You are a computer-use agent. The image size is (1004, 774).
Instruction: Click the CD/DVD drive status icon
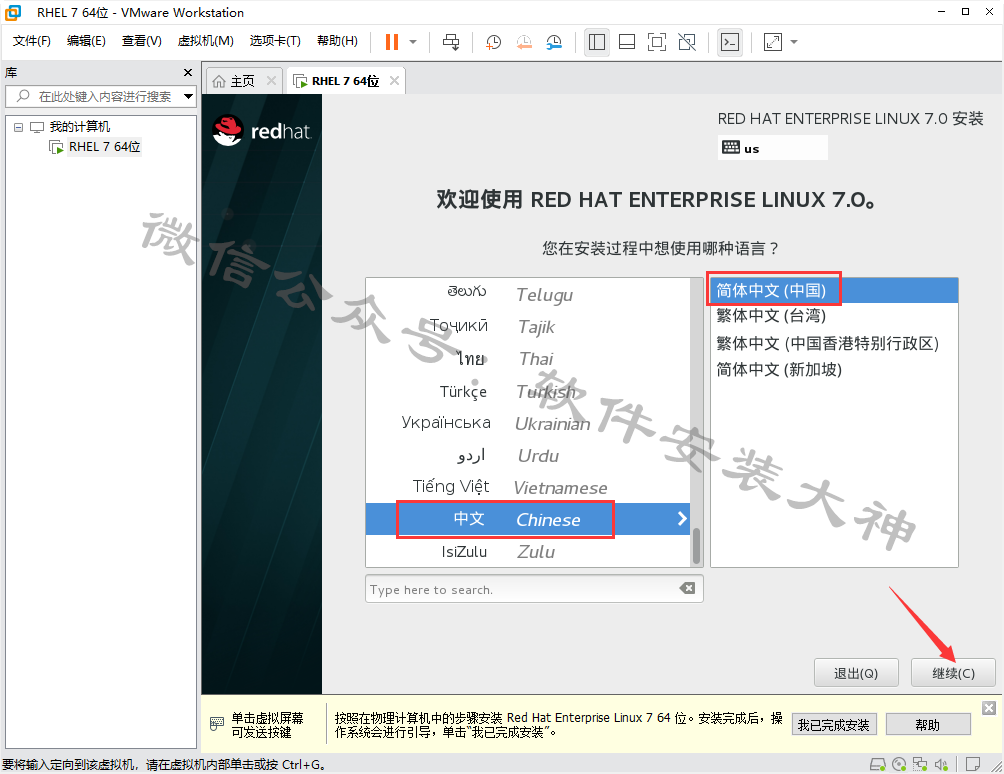[x=899, y=764]
